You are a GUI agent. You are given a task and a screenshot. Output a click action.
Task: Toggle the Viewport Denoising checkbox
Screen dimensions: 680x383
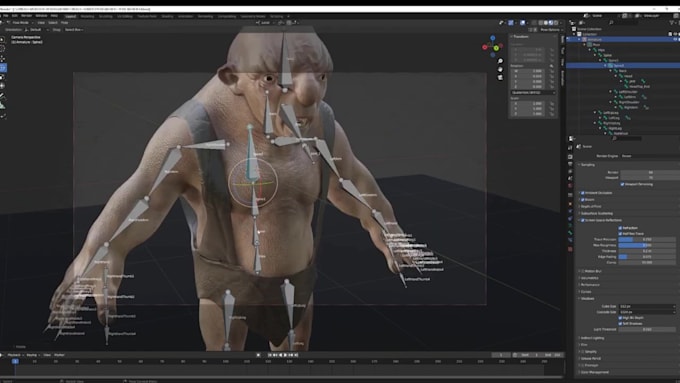point(622,184)
